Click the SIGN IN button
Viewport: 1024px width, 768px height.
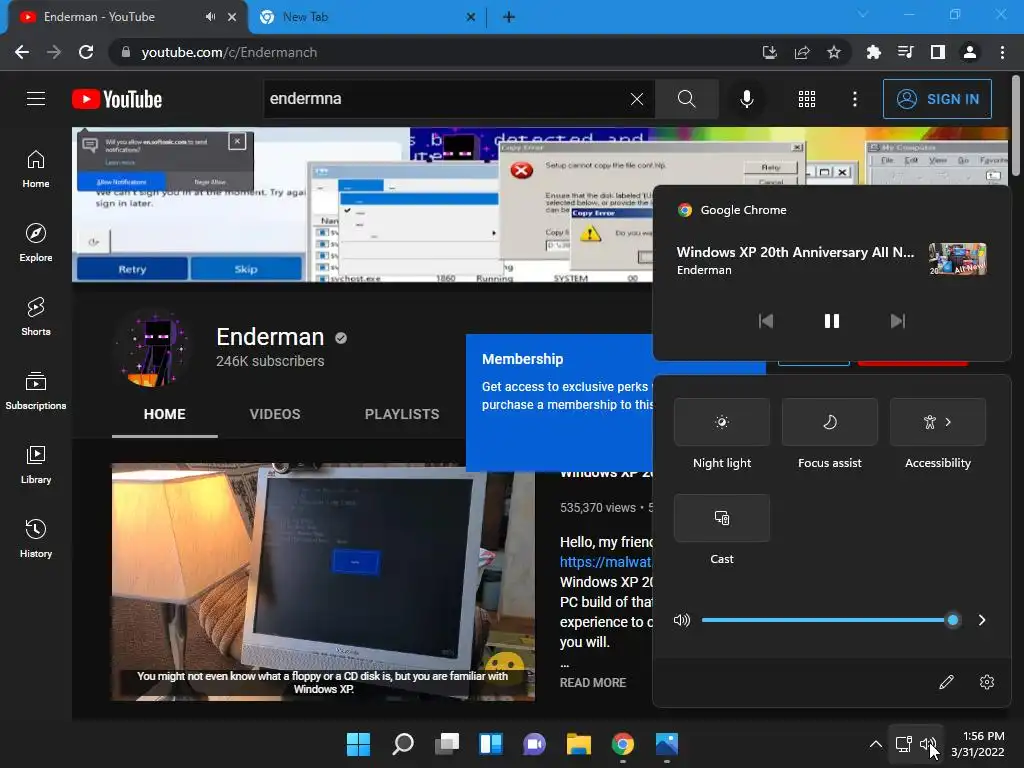tap(937, 99)
